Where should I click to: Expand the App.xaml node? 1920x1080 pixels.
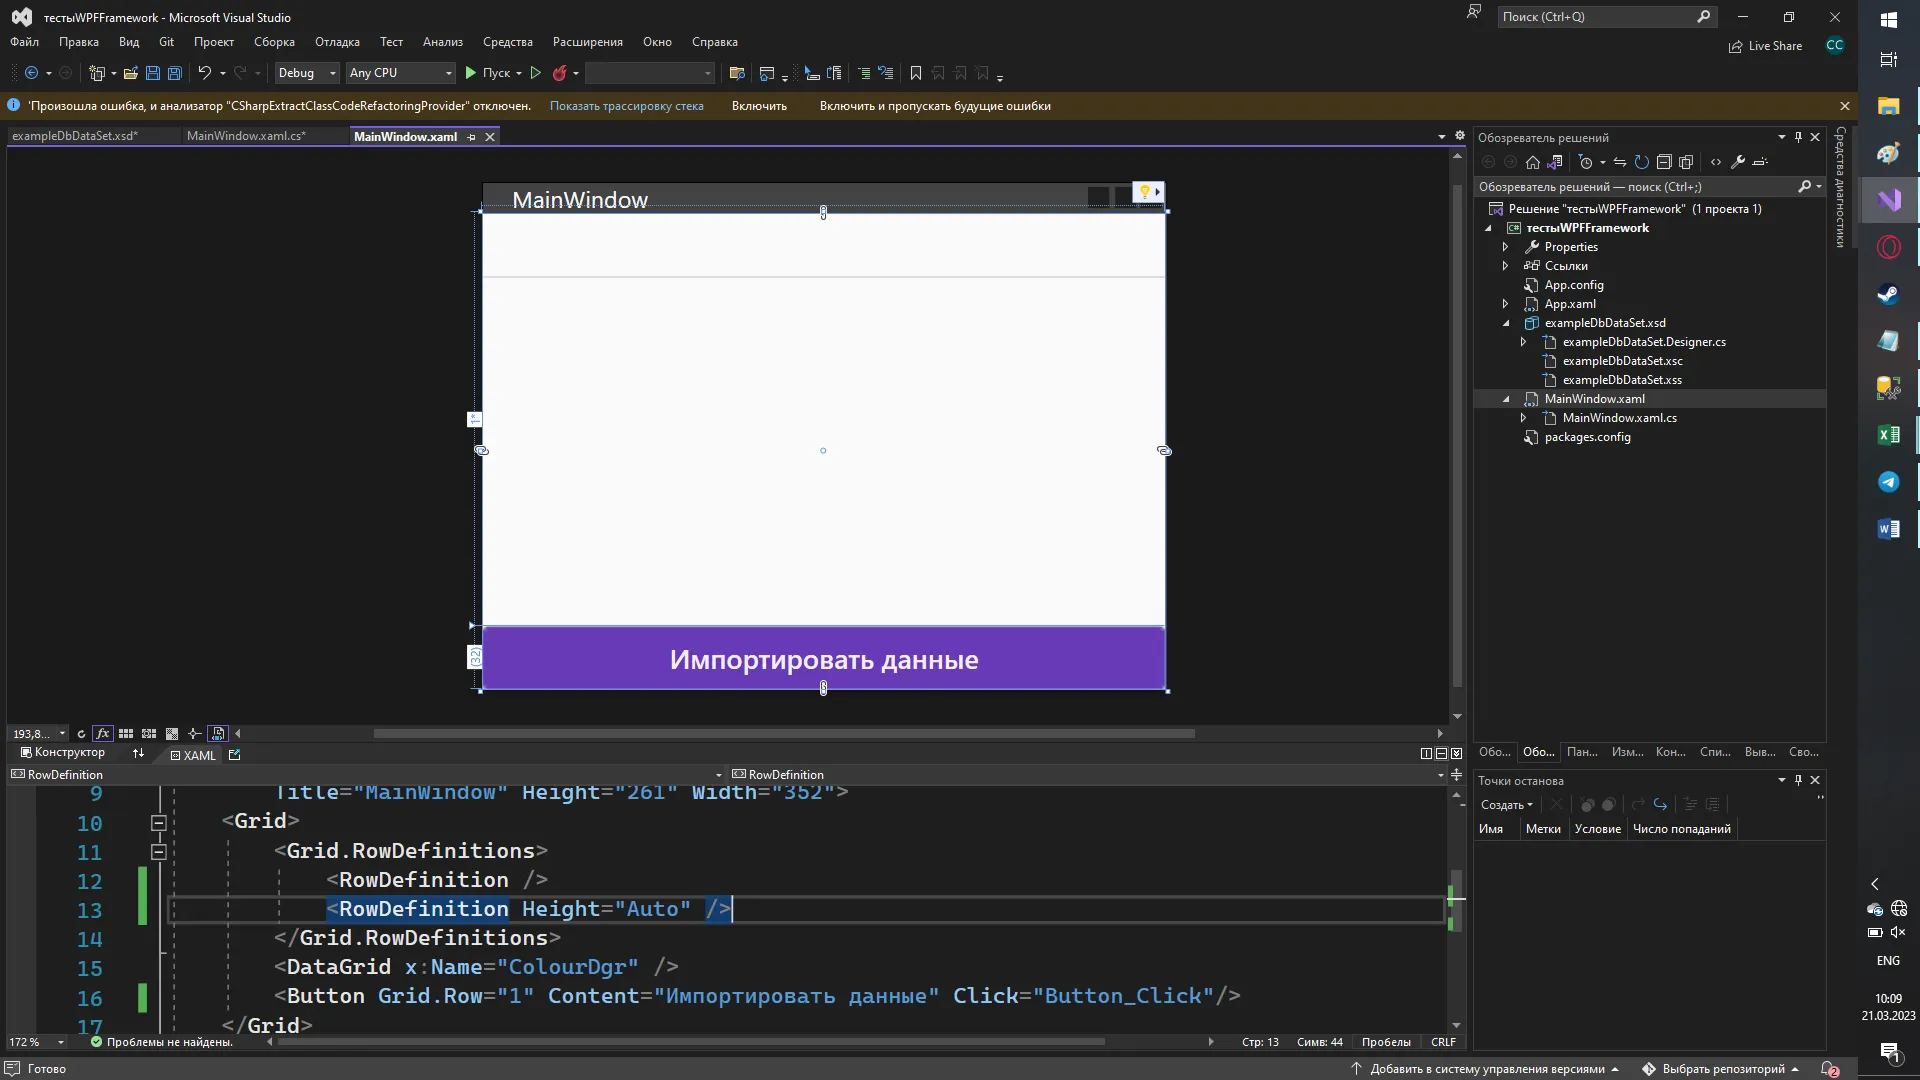1506,304
